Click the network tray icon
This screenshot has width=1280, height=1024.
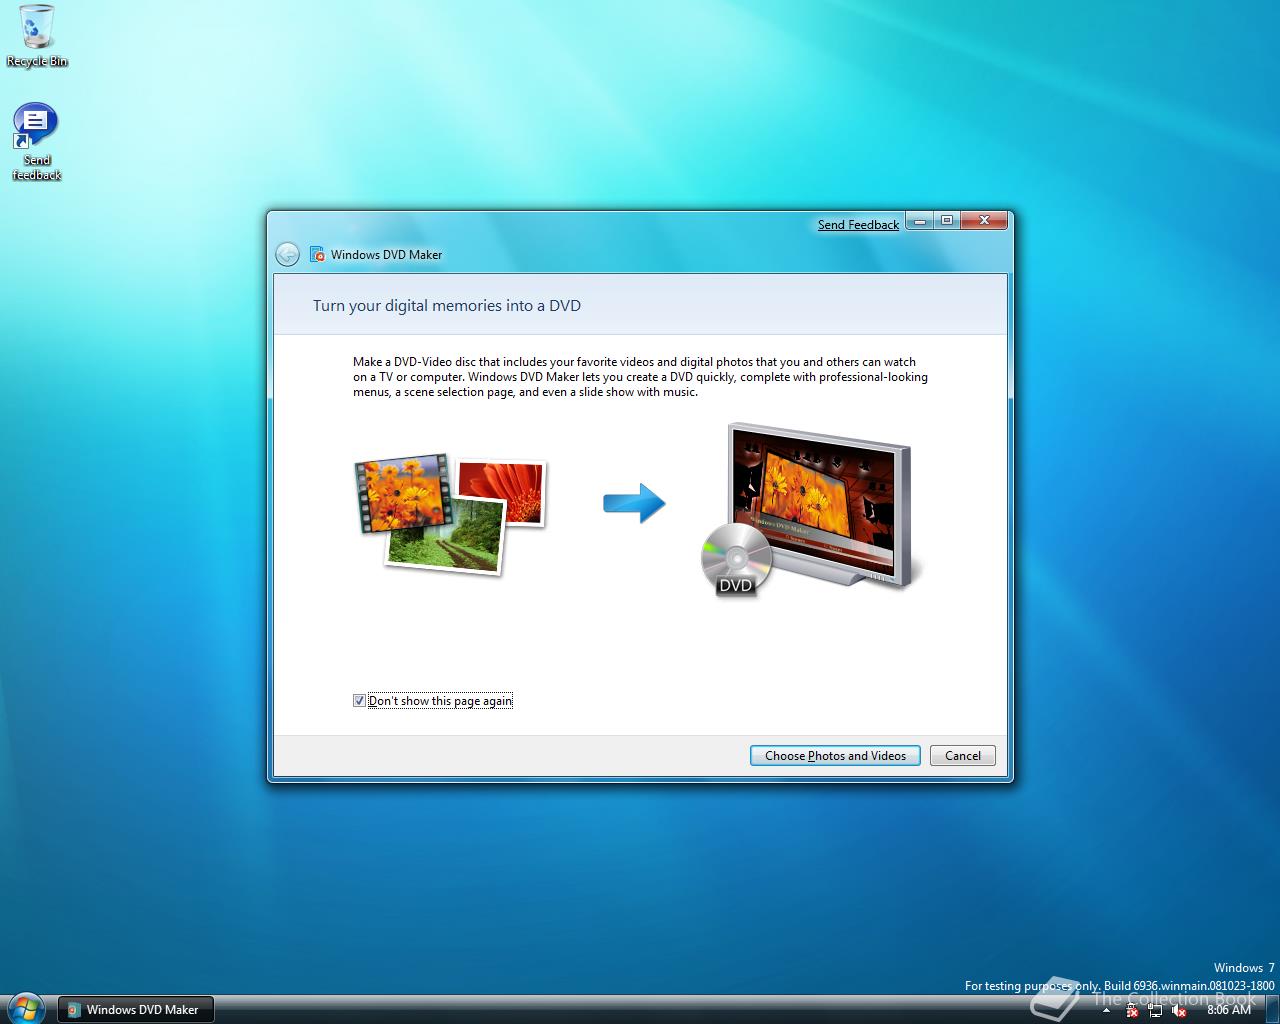click(x=1155, y=1010)
